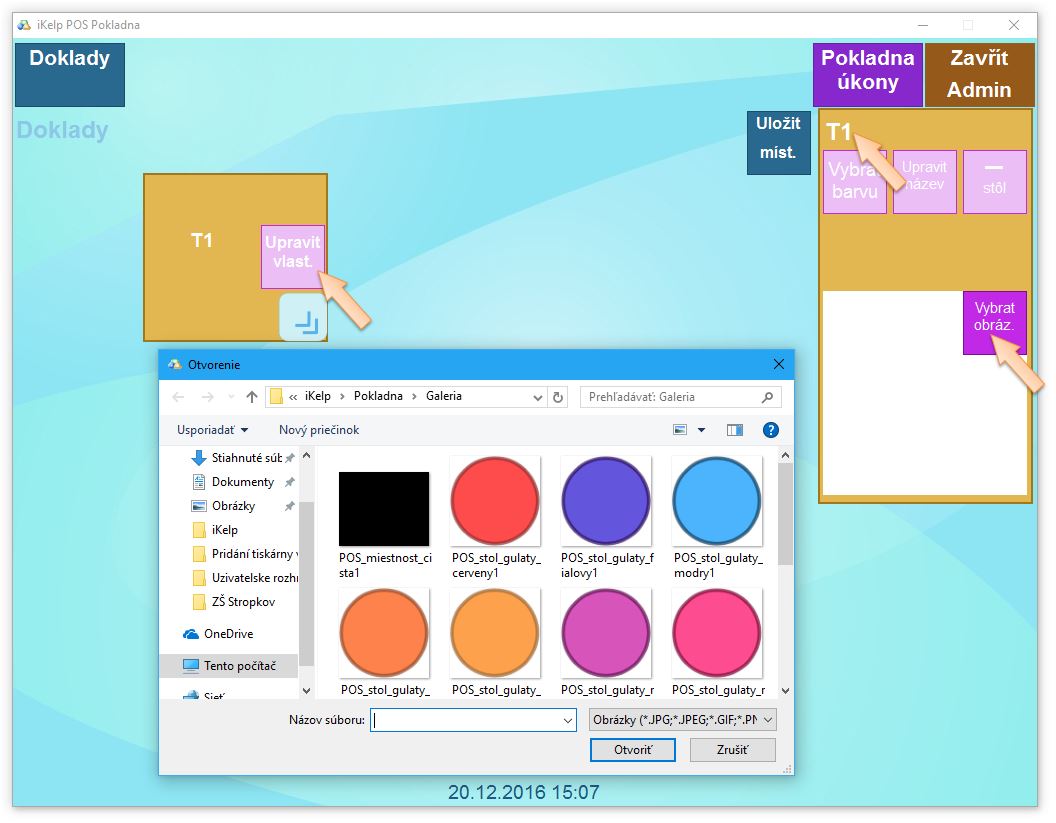Expand the Usporiadať dropdown menu
1056x823 pixels.
[x=212, y=430]
